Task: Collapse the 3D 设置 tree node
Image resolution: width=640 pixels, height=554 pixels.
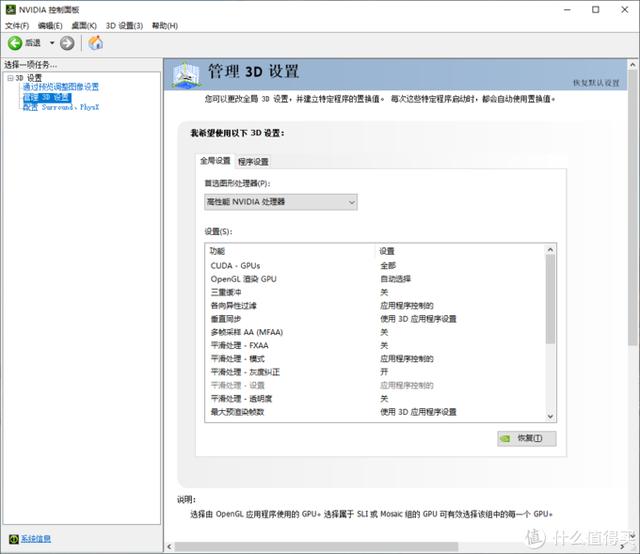Action: 10,78
